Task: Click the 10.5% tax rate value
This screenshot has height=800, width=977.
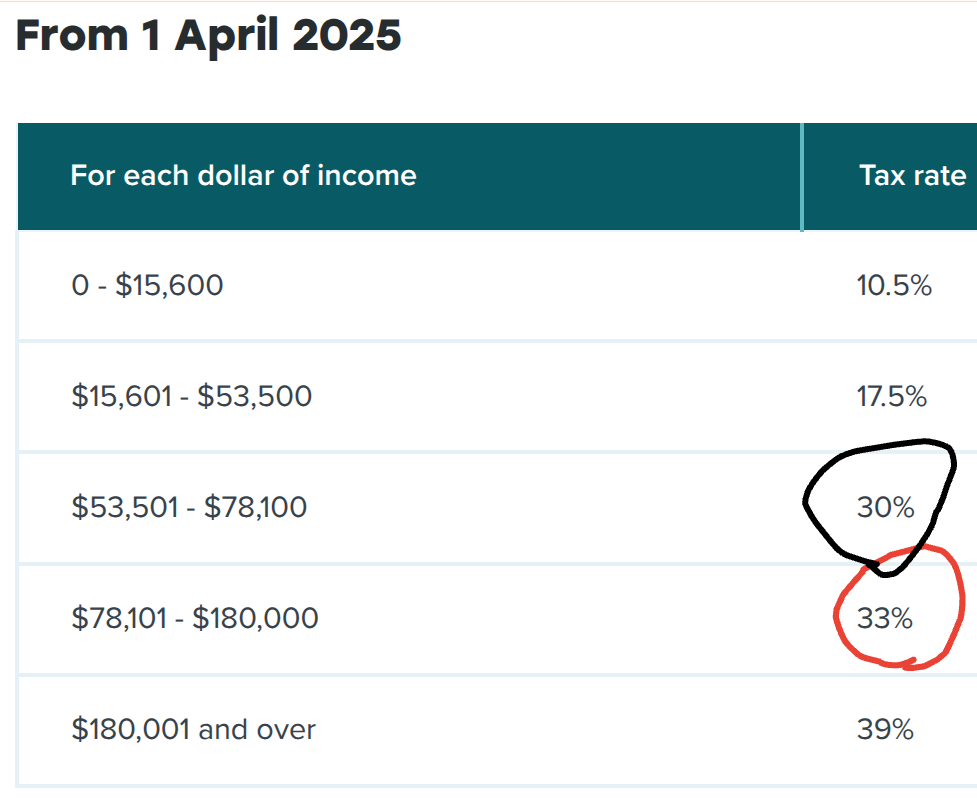Action: coord(894,285)
